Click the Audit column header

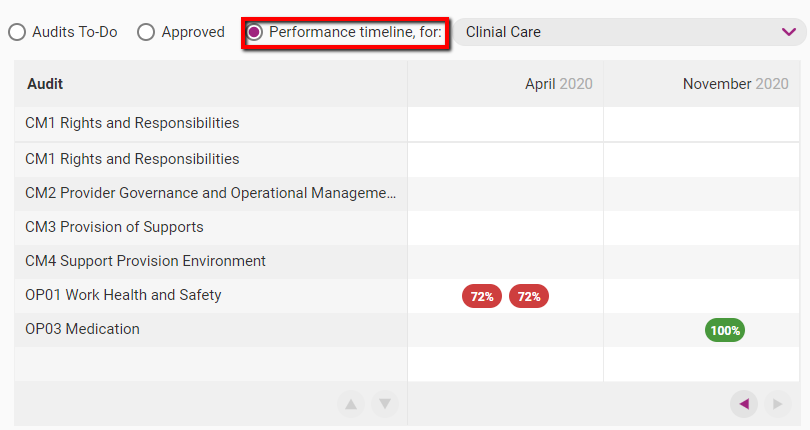[x=45, y=84]
